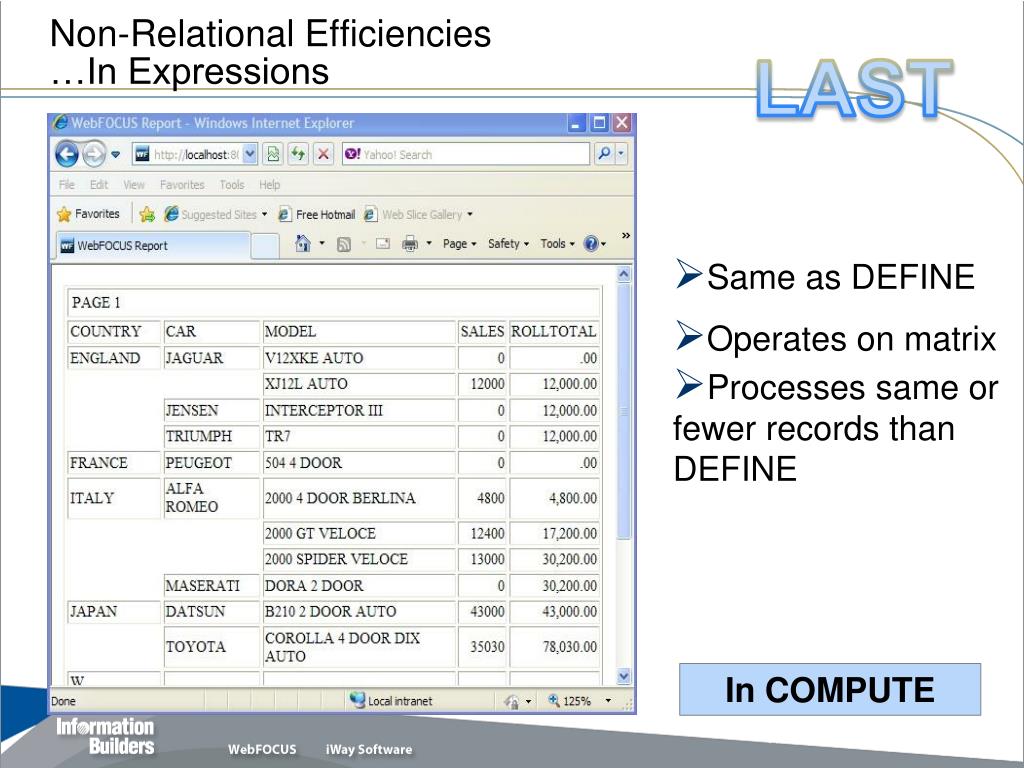
Task: Show more command bar items via chevron
Action: click(626, 236)
